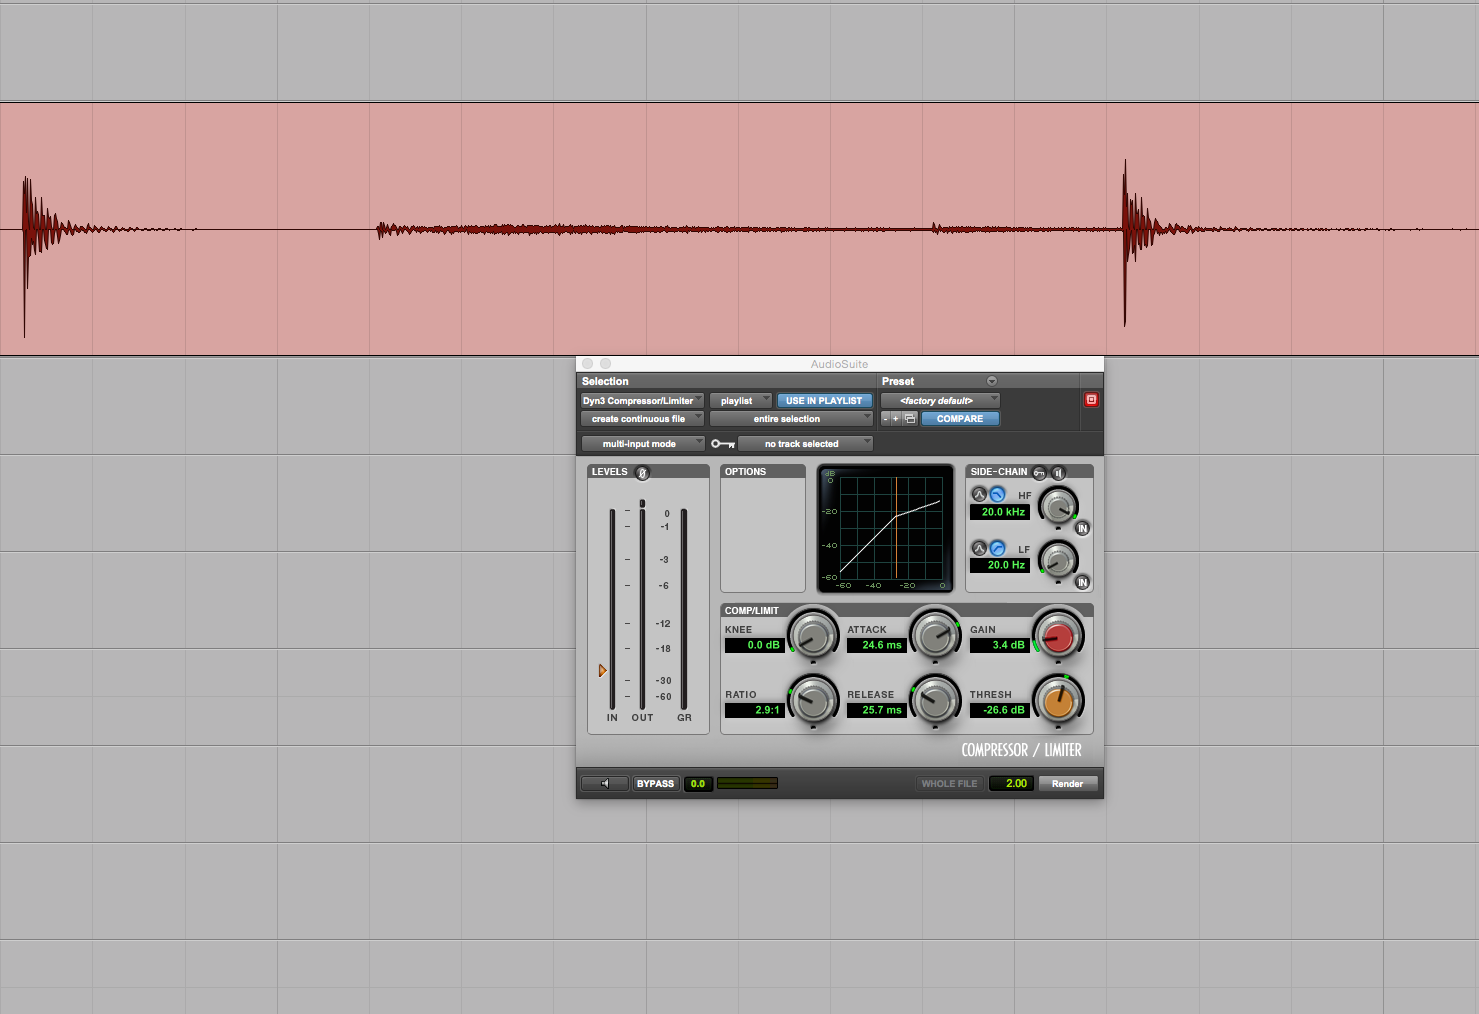This screenshot has height=1014, width=1479.
Task: Click the ATTACK knob
Action: point(936,635)
